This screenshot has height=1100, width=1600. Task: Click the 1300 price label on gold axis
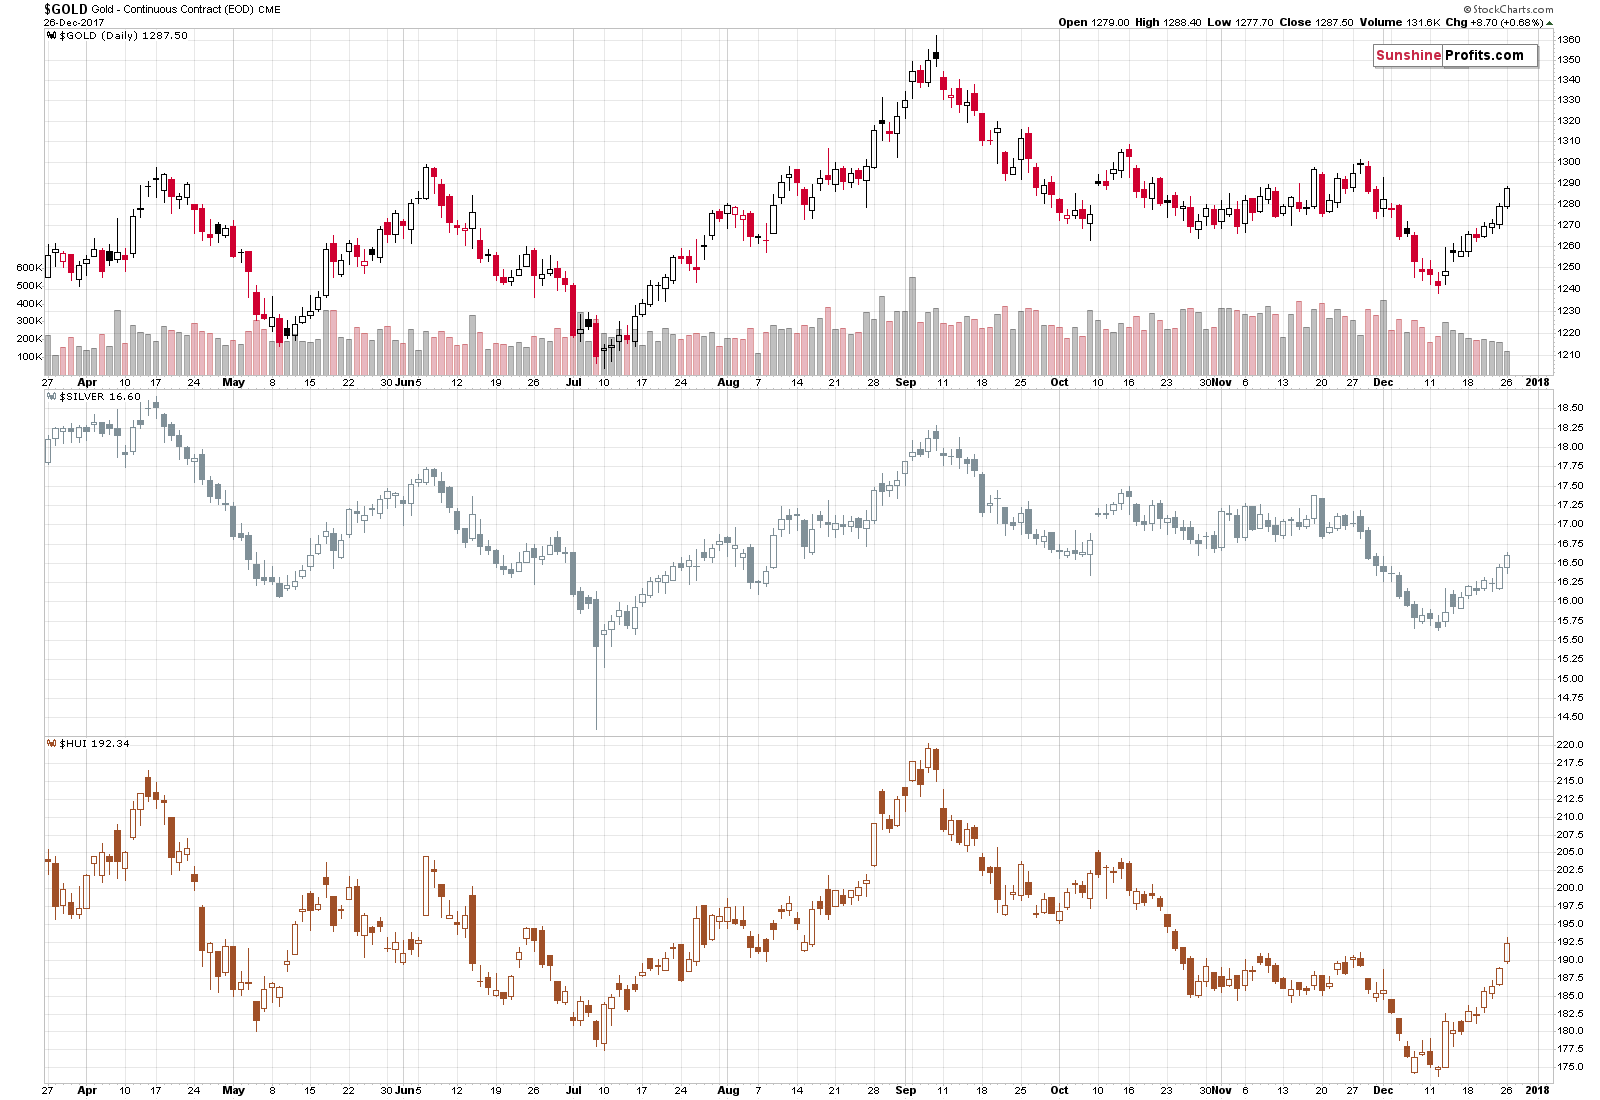pyautogui.click(x=1568, y=162)
